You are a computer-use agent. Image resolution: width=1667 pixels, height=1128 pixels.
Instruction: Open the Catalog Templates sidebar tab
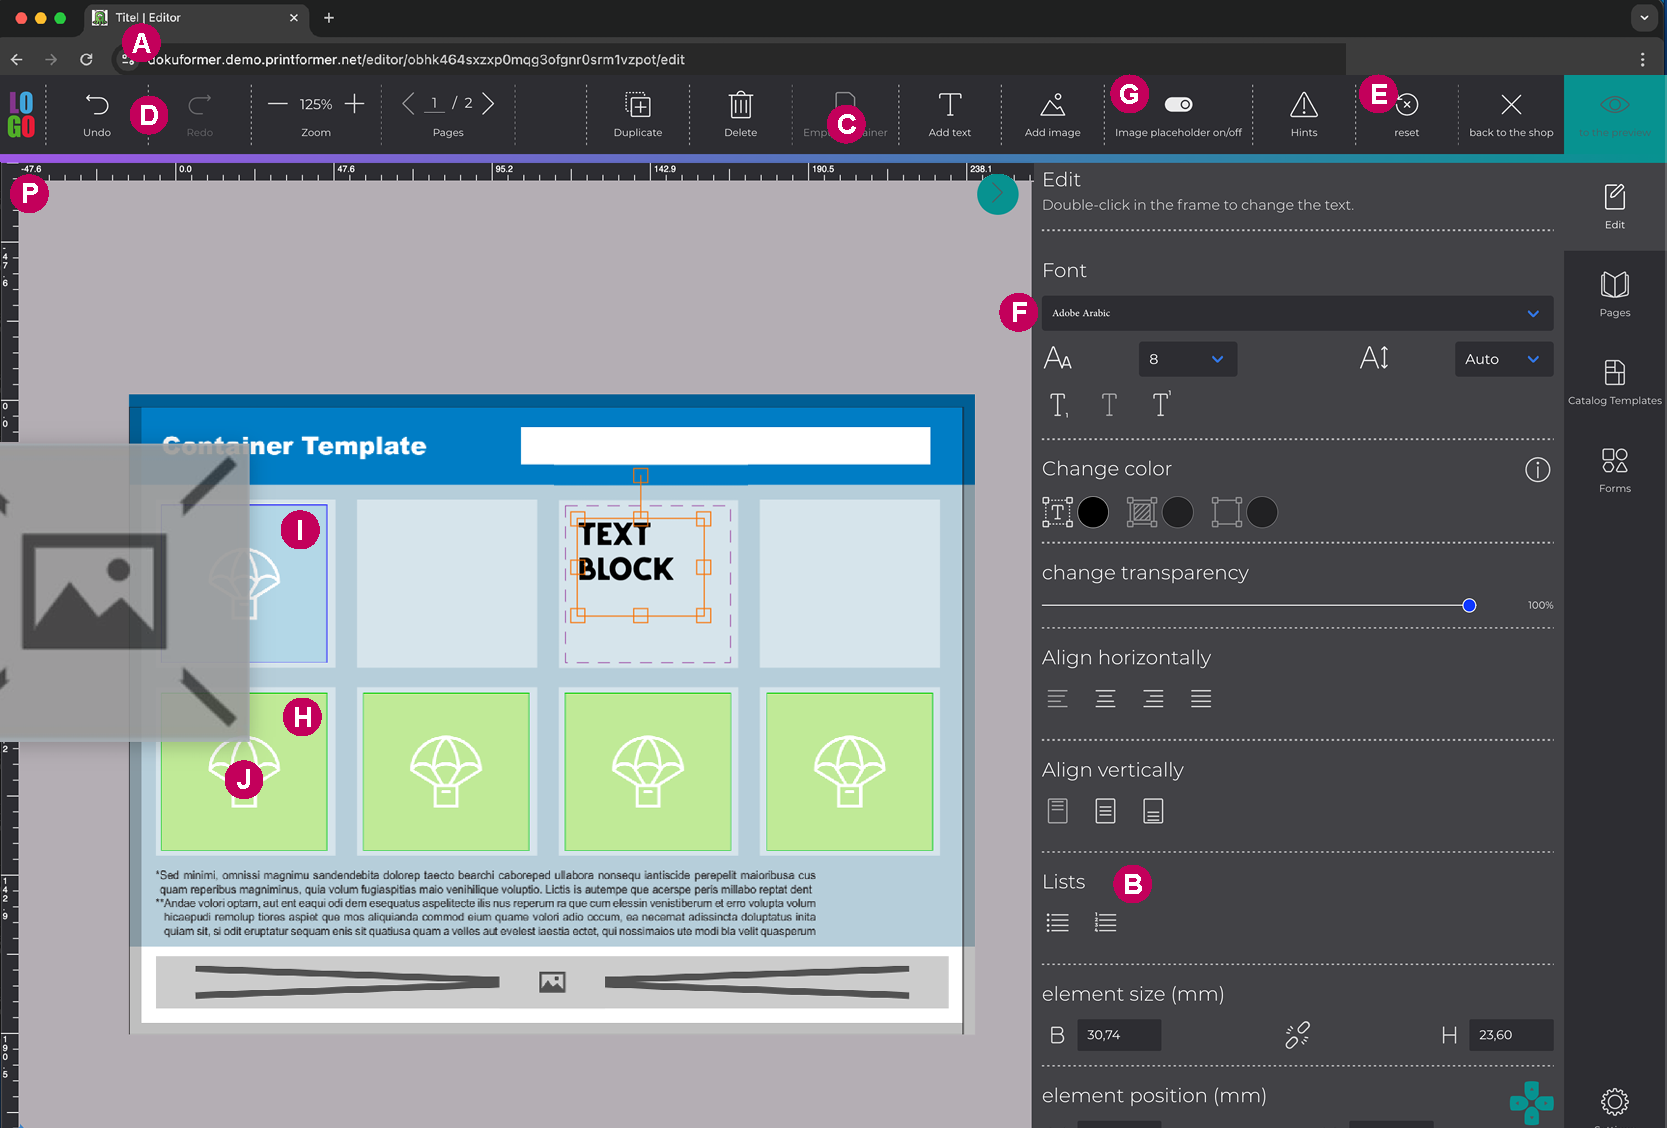[1614, 382]
